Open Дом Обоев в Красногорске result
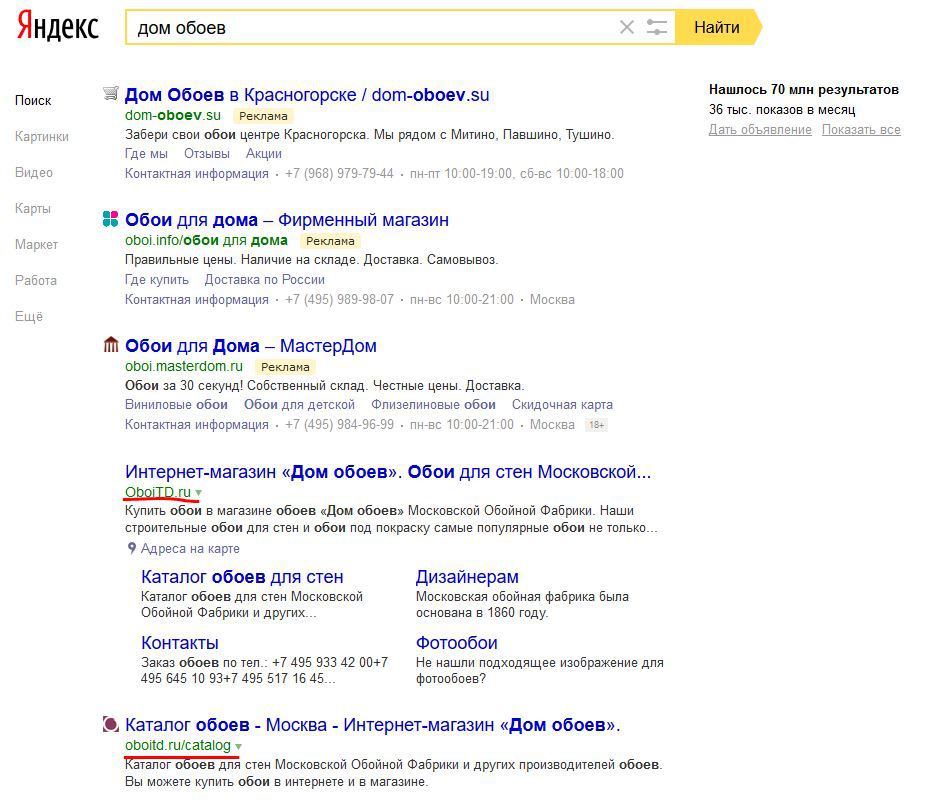The width and height of the screenshot is (927, 808). pos(307,95)
